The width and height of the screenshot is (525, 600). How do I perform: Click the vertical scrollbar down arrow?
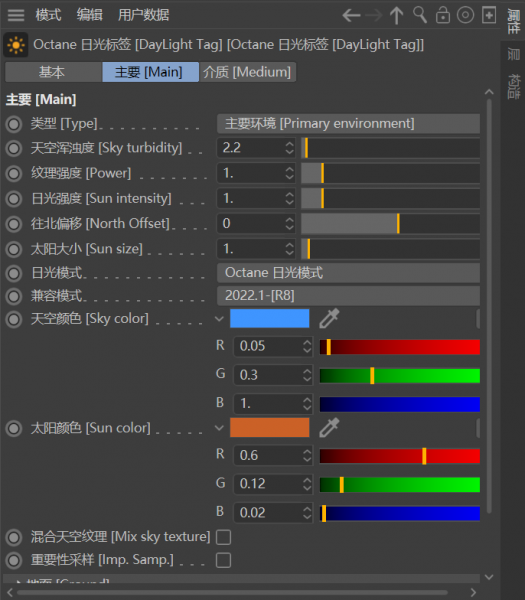pyautogui.click(x=489, y=577)
